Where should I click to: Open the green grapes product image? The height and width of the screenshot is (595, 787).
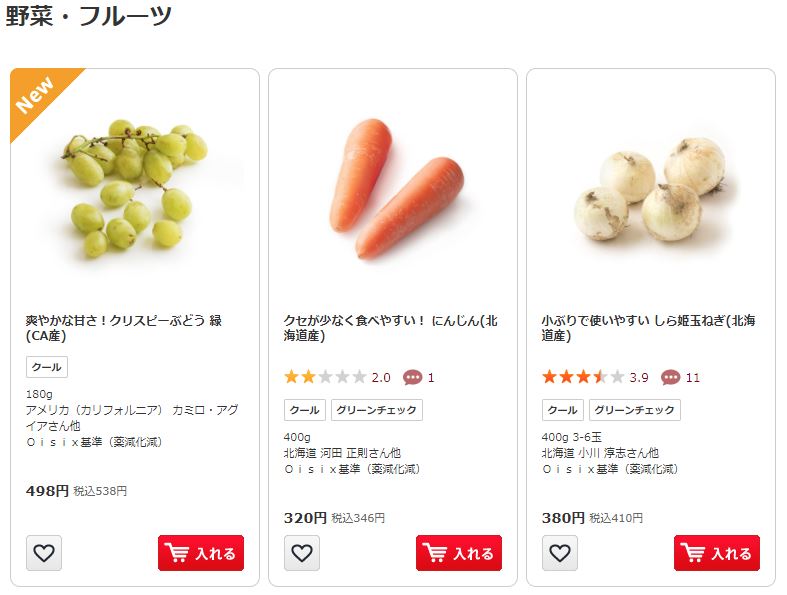click(135, 188)
